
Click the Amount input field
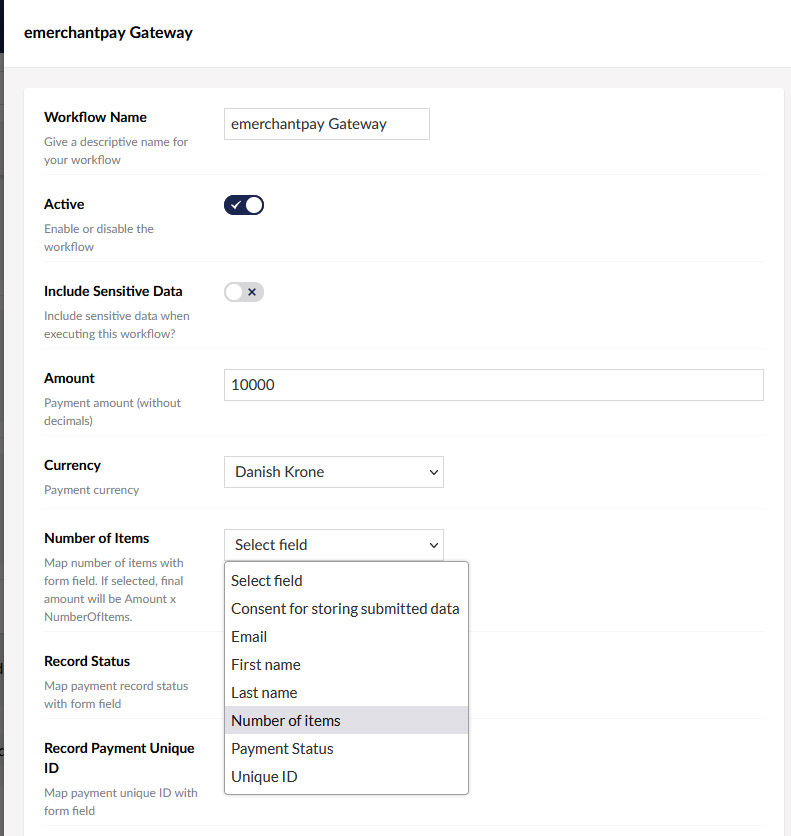[x=494, y=385]
